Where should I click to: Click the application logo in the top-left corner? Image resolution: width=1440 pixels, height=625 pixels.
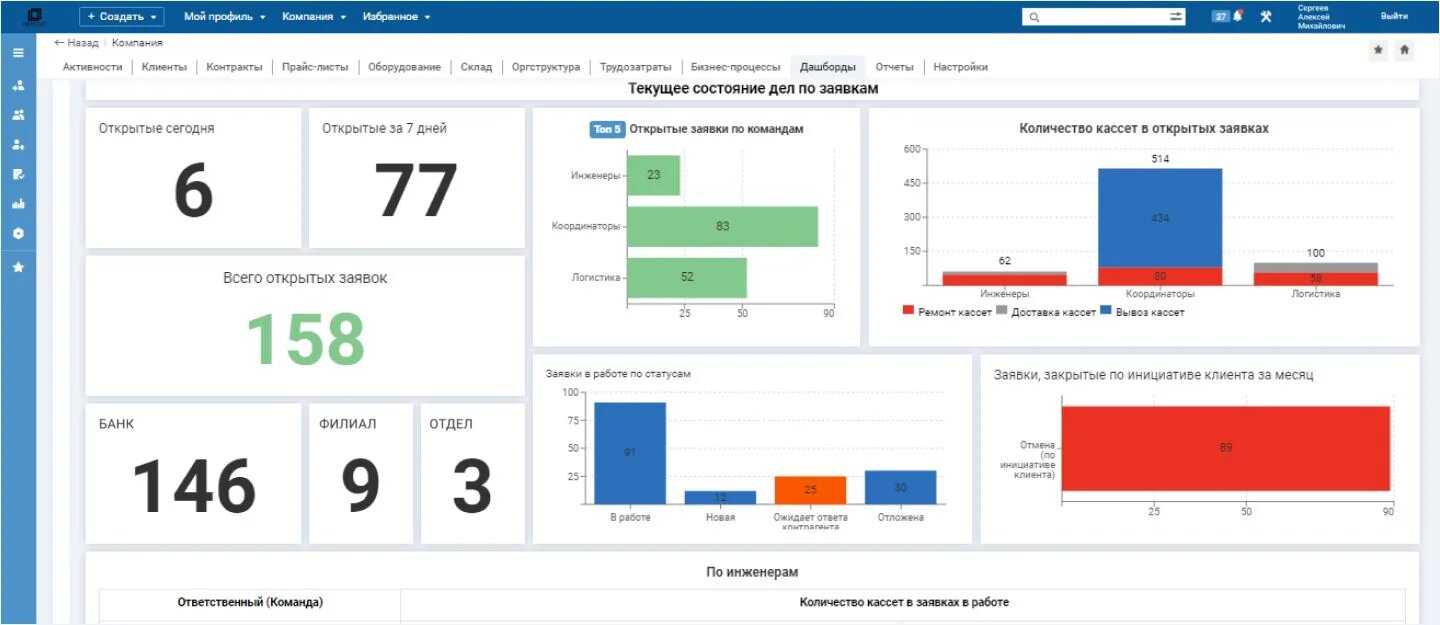point(33,16)
